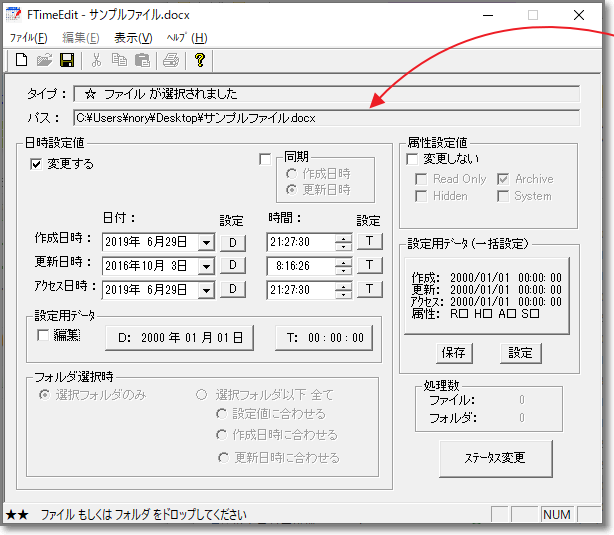Click the Cut scissors toolbar icon
The width and height of the screenshot is (614, 535).
pos(97,61)
